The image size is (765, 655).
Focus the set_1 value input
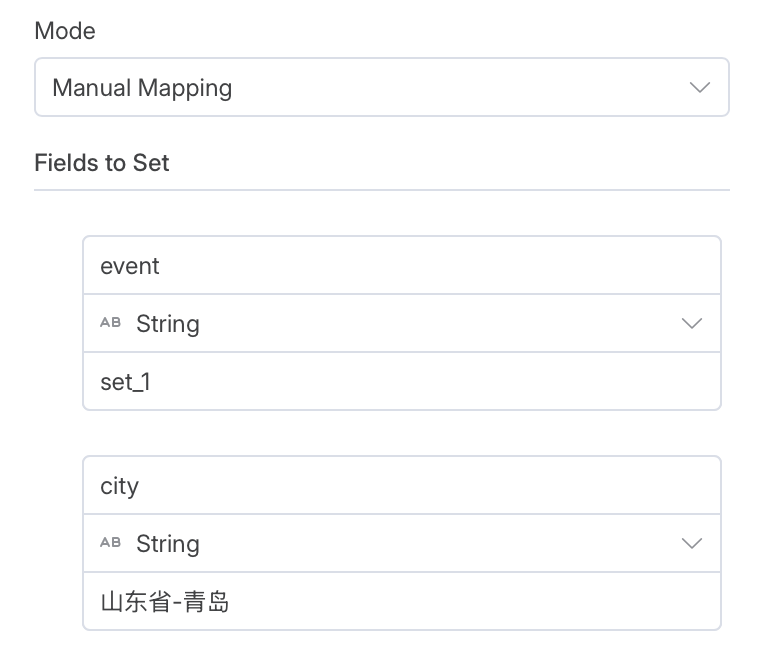coord(402,381)
